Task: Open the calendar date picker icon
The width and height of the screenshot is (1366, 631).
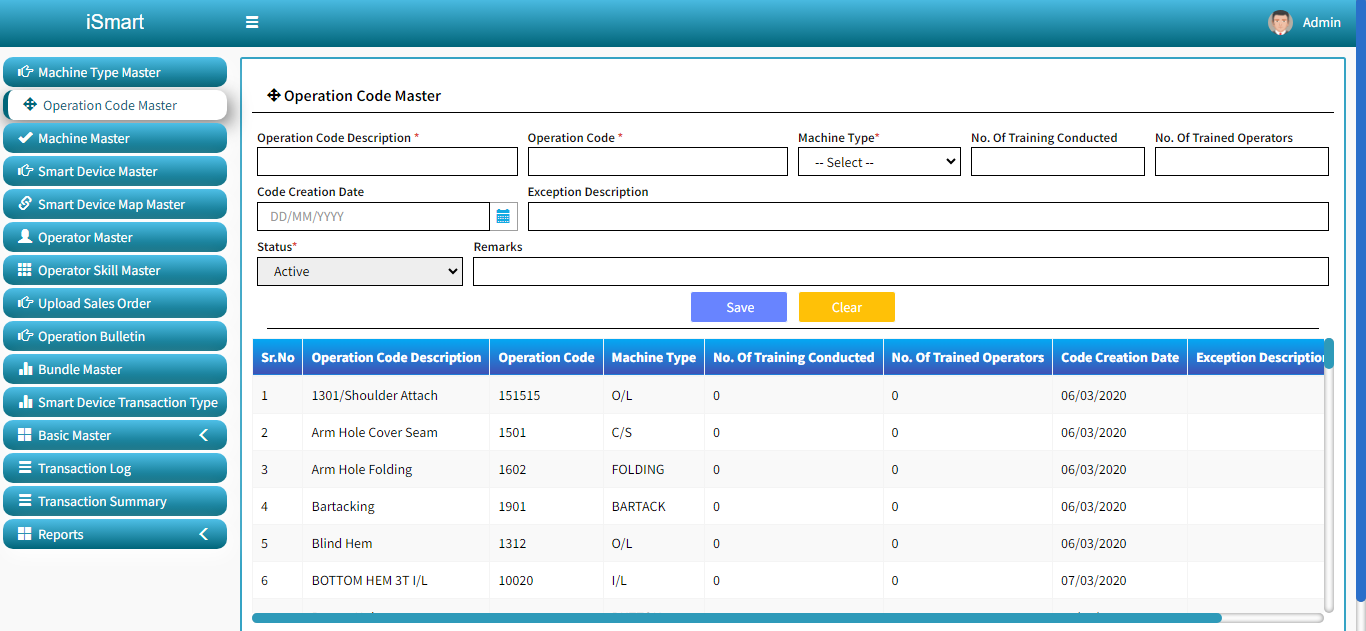Action: tap(503, 216)
